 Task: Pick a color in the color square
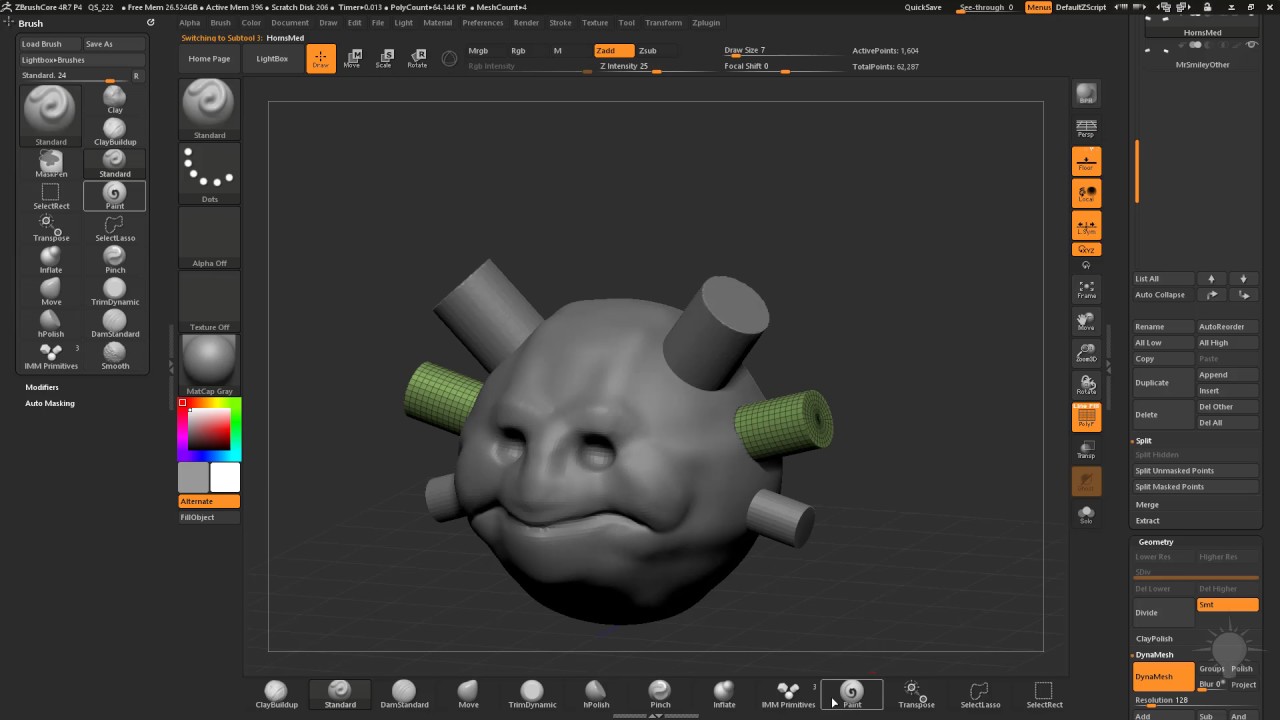pos(209,429)
